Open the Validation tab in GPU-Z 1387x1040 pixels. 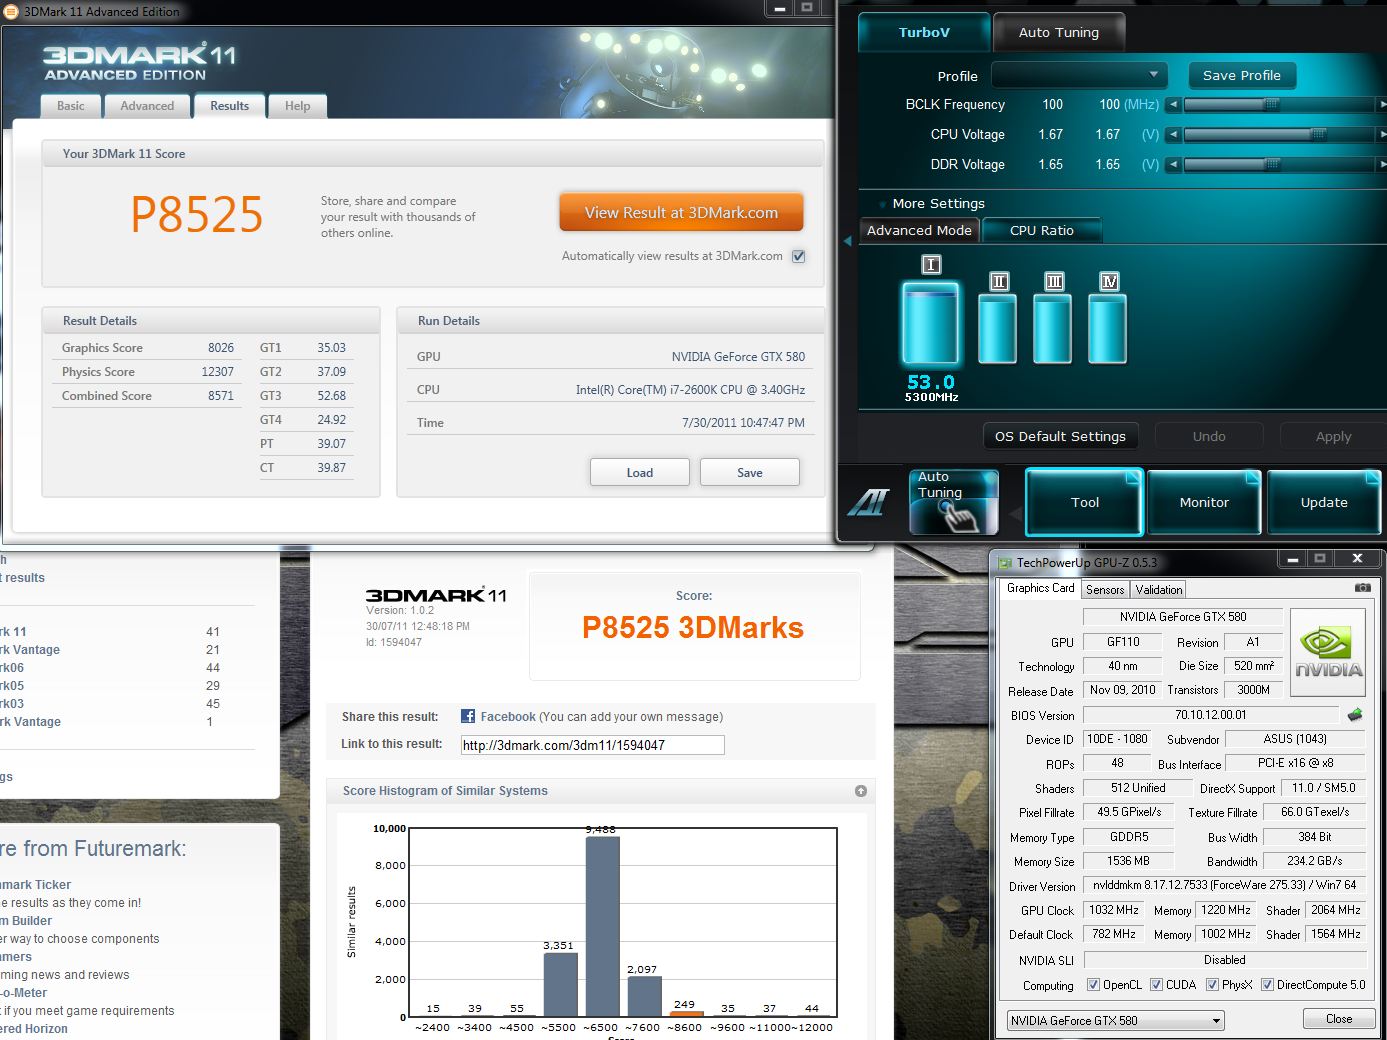(1159, 590)
